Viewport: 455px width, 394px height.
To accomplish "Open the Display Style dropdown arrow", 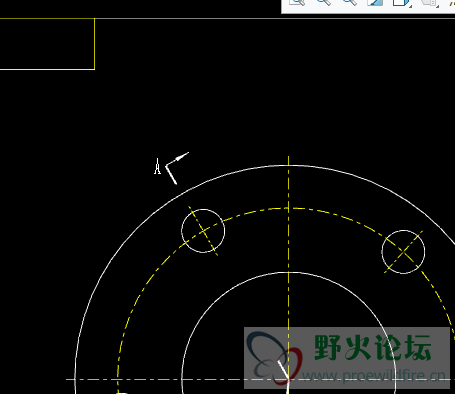I will [410, 6].
